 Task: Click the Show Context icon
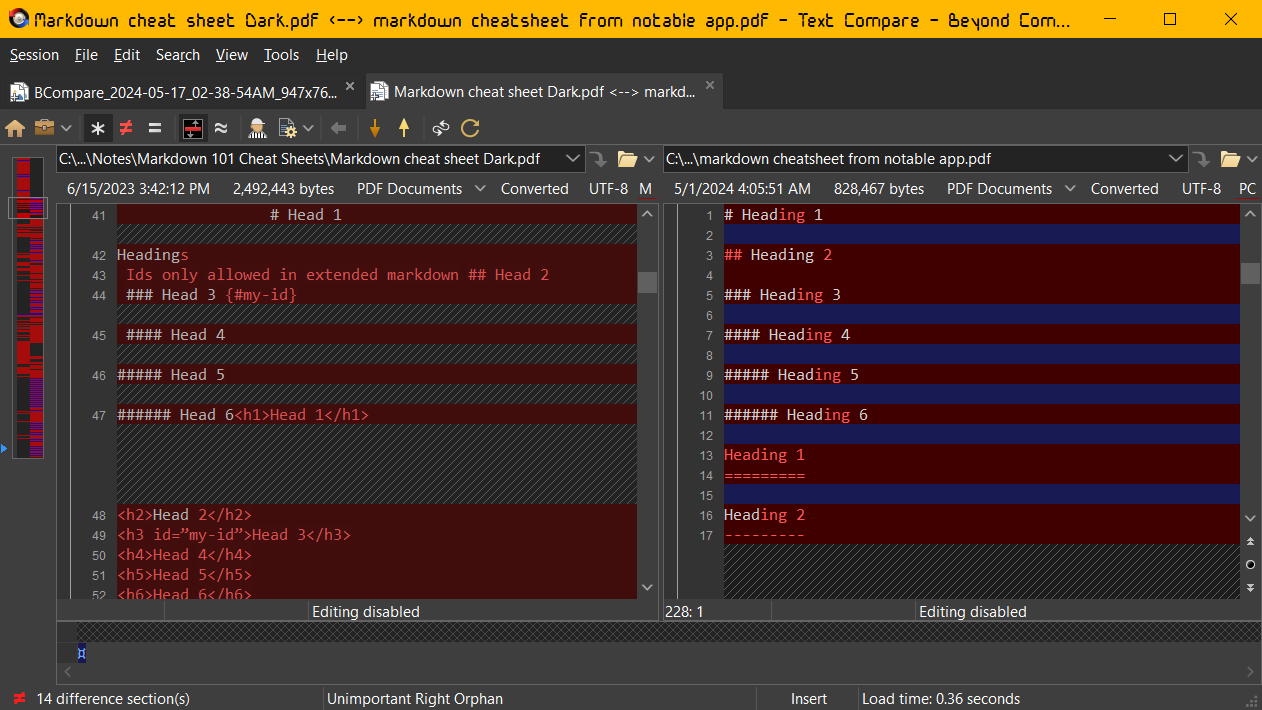pyautogui.click(x=192, y=128)
